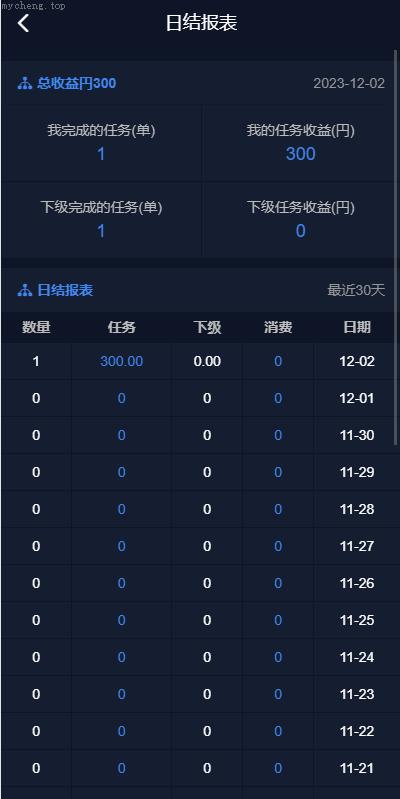Click the 下级完成的任务 count value
Image resolution: width=400 pixels, height=799 pixels.
101,231
